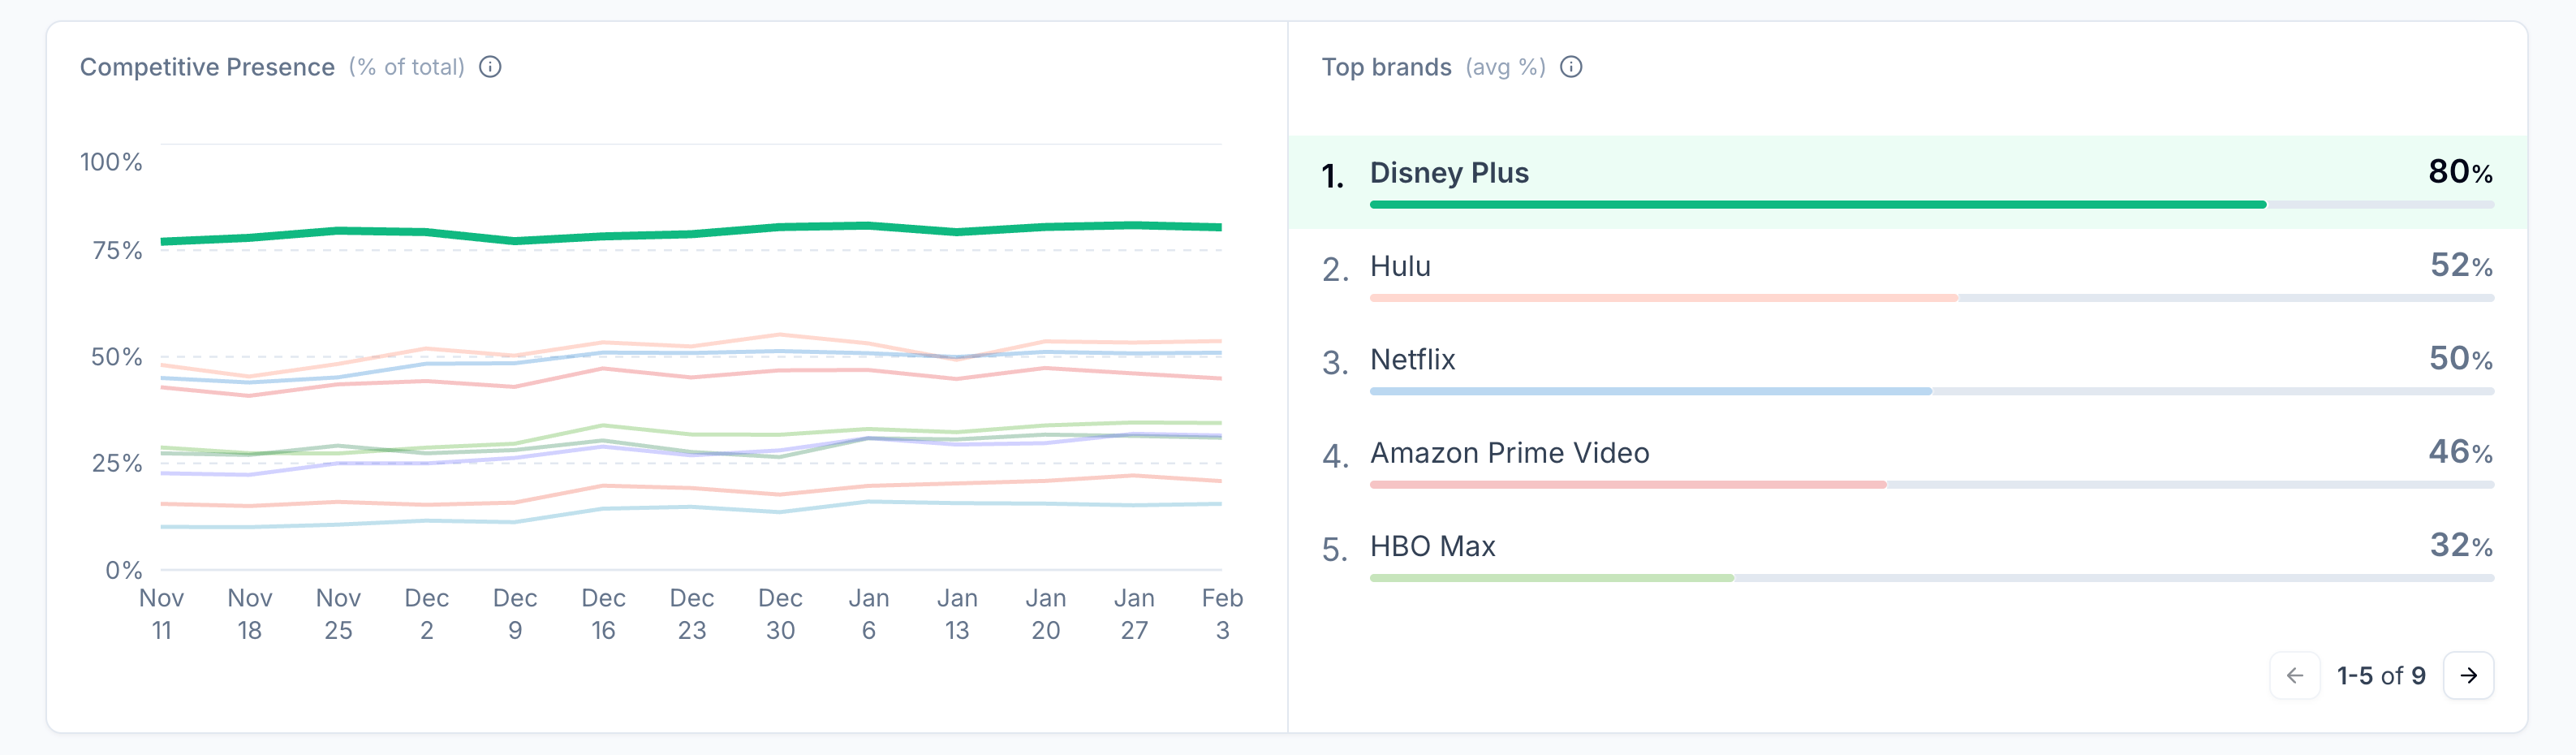Click the 1-5 of 9 page indicator

point(2381,675)
